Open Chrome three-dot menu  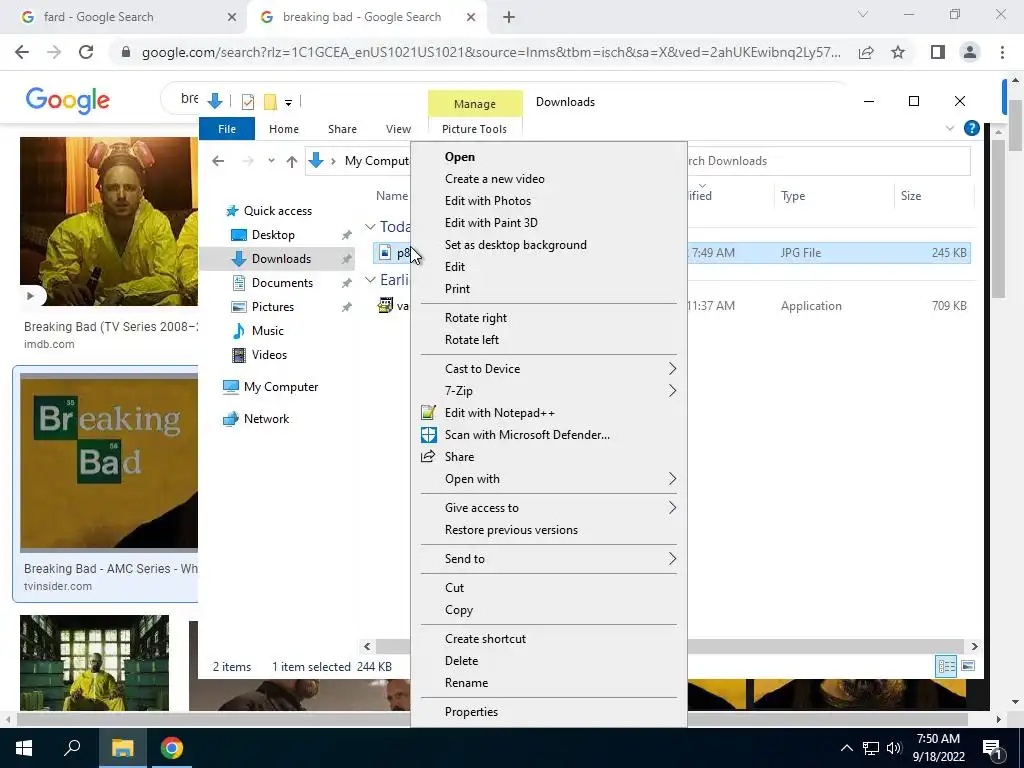1002,52
